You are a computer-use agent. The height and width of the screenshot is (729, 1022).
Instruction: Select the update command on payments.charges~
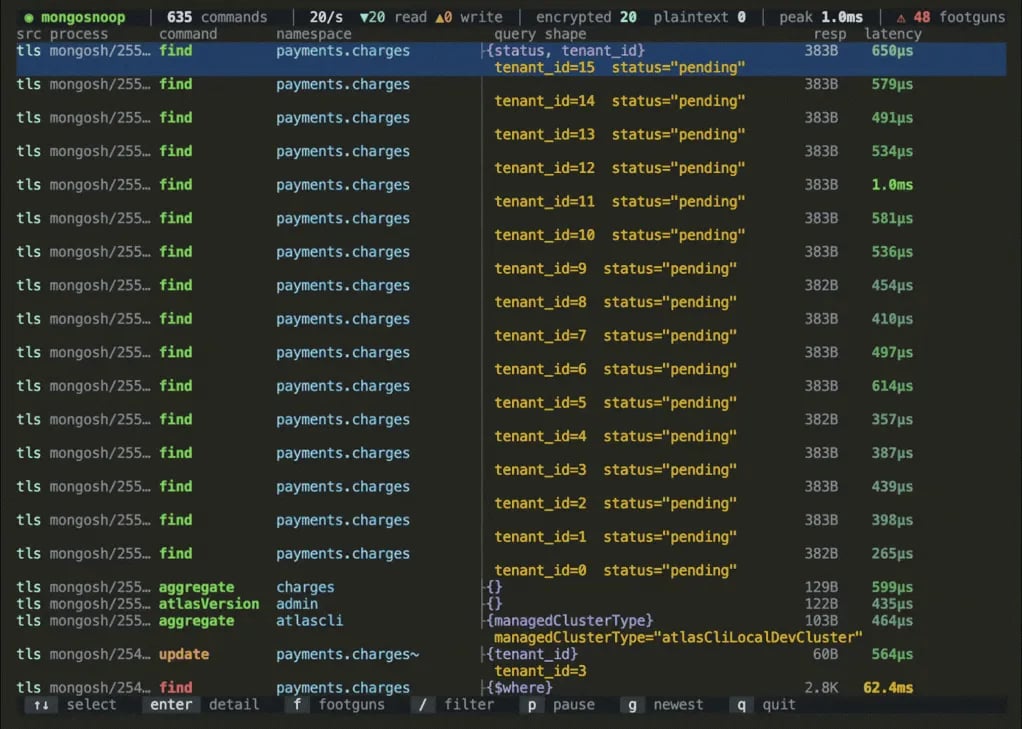click(511, 662)
